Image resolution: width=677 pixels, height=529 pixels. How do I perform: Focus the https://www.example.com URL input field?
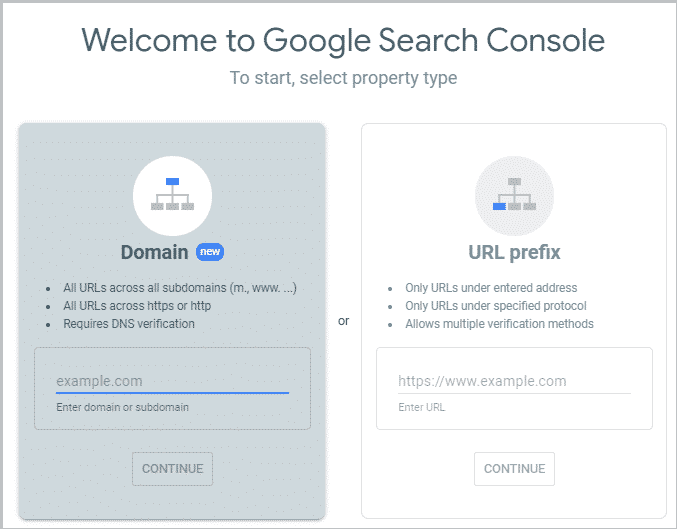[x=514, y=381]
